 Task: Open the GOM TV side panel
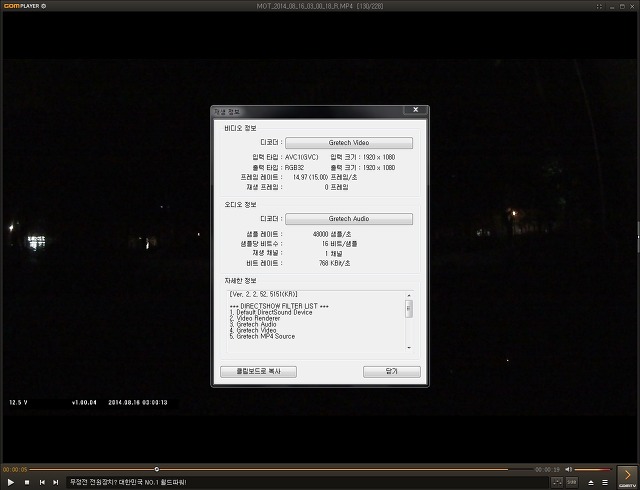(x=627, y=477)
